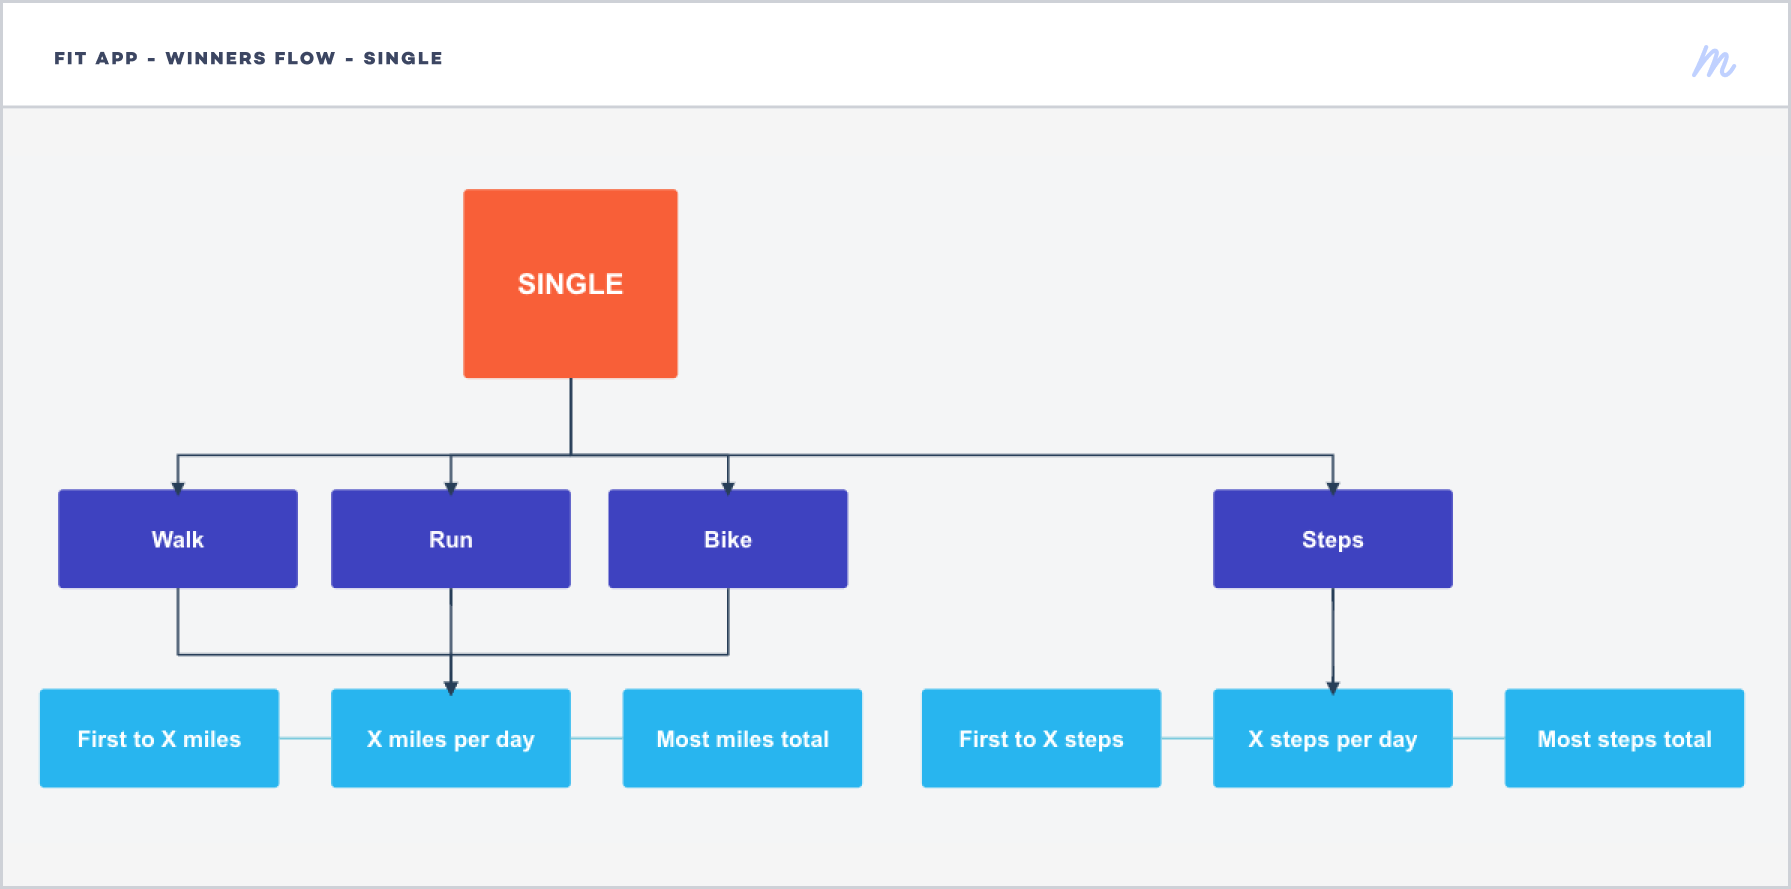Click the First to X steps box
This screenshot has height=889, width=1791.
(x=1041, y=738)
